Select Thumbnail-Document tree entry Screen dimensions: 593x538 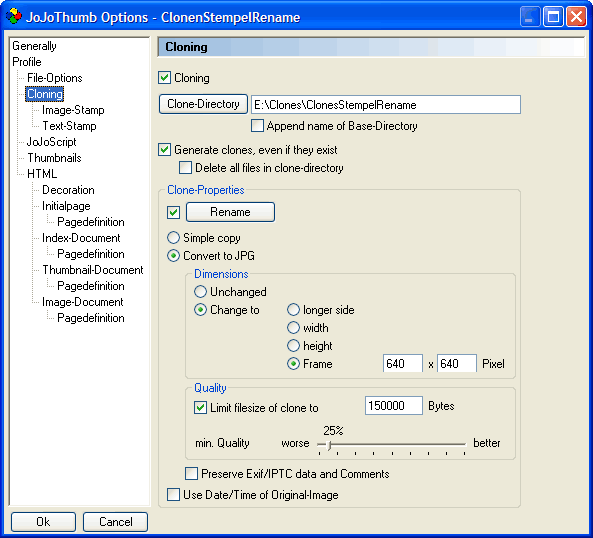pyautogui.click(x=93, y=270)
